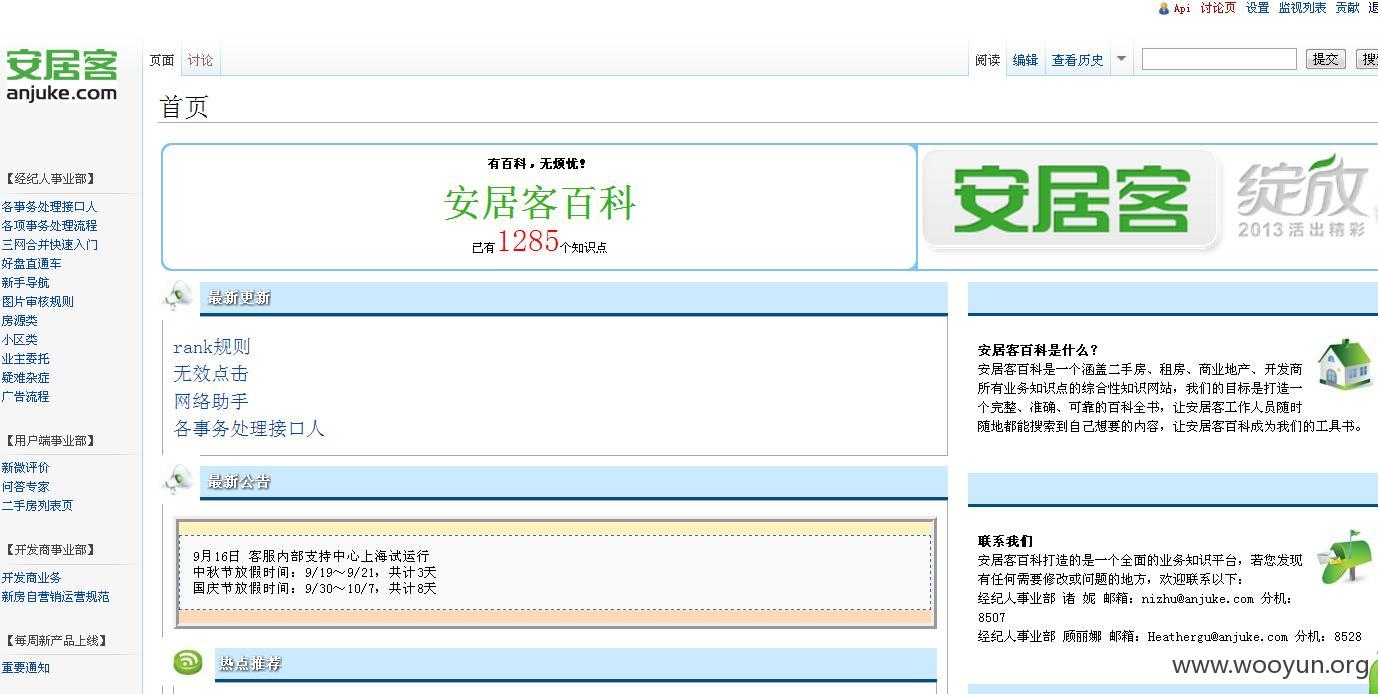Click the nizhu@anjuke.com email text
The height and width of the screenshot is (694, 1378).
click(1197, 599)
